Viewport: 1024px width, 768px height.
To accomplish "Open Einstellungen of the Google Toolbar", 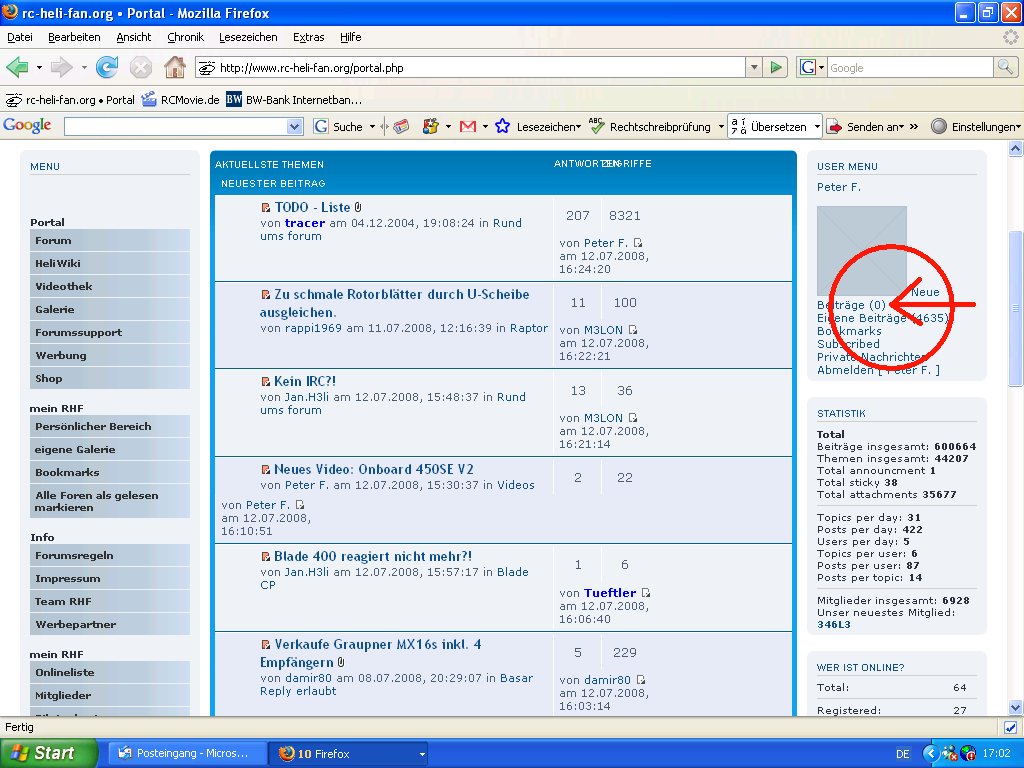I will [x=974, y=127].
